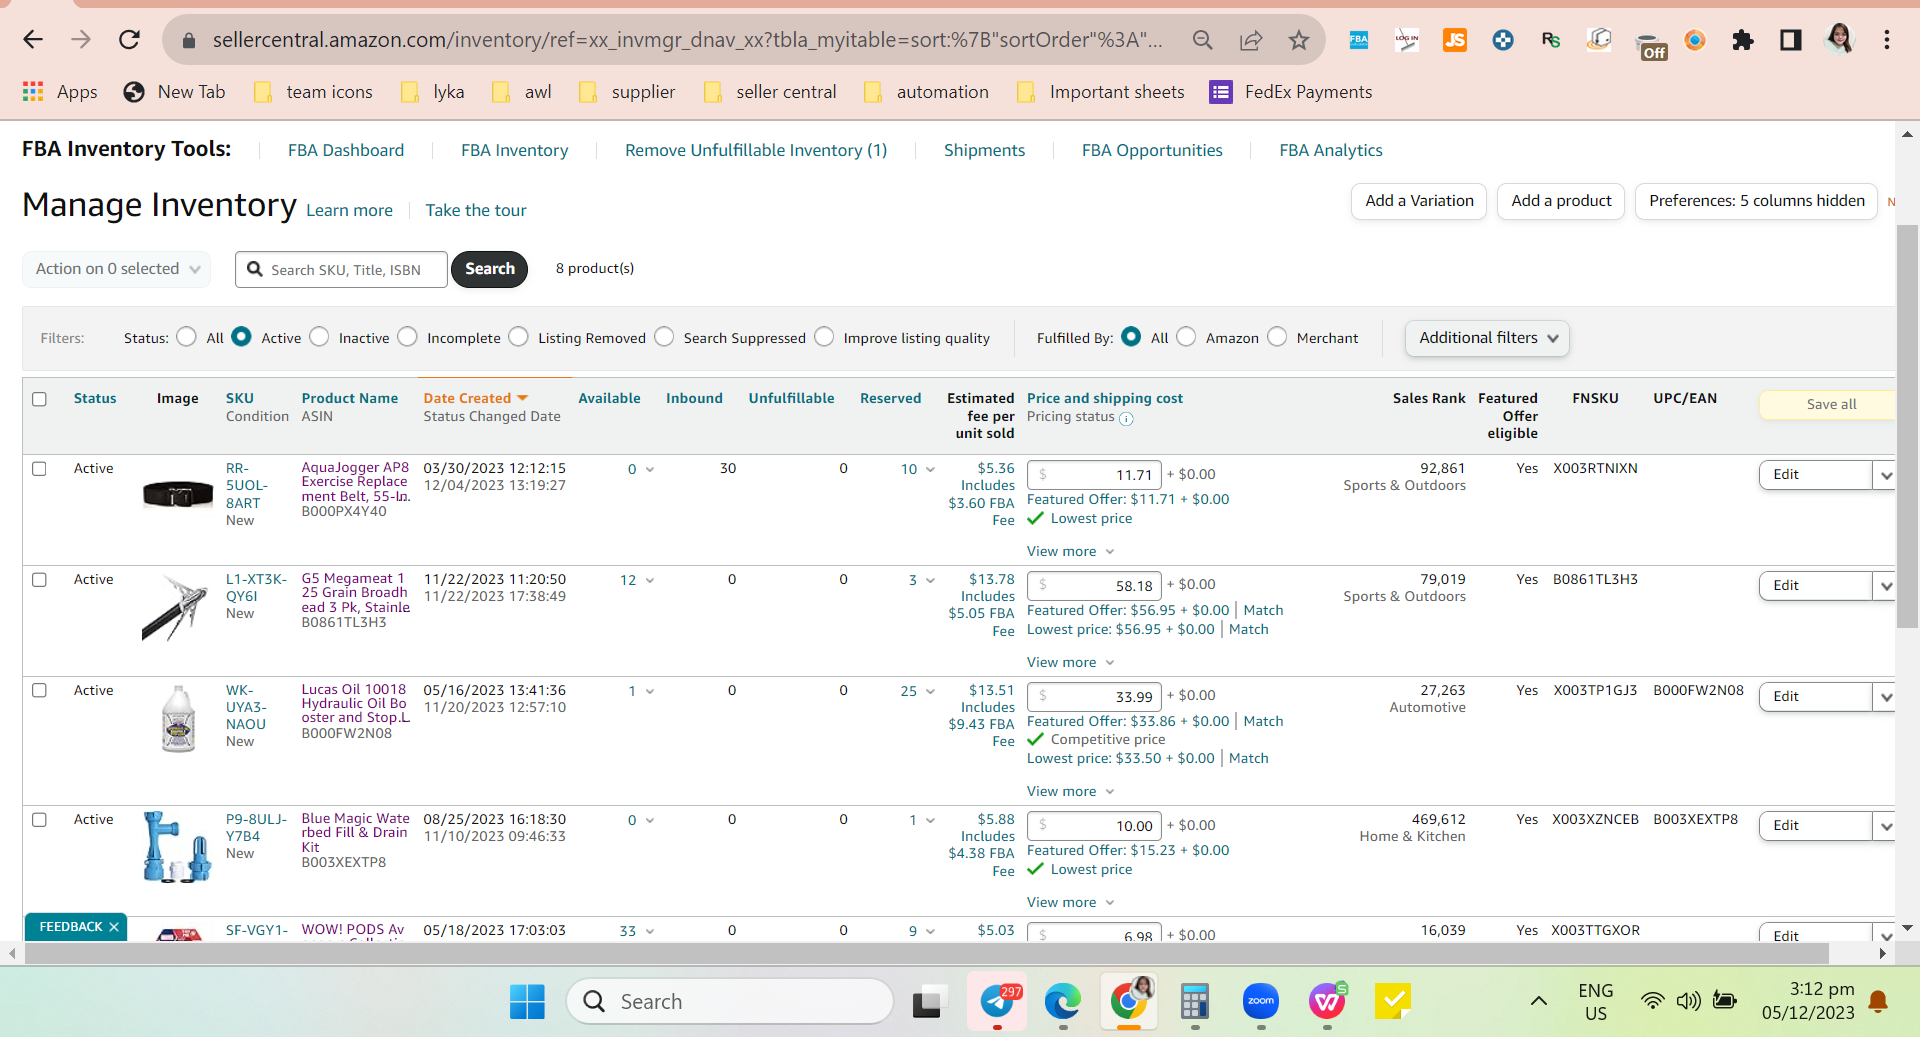
Task: Close the FEEDBACK tab with its X
Action: 114,927
